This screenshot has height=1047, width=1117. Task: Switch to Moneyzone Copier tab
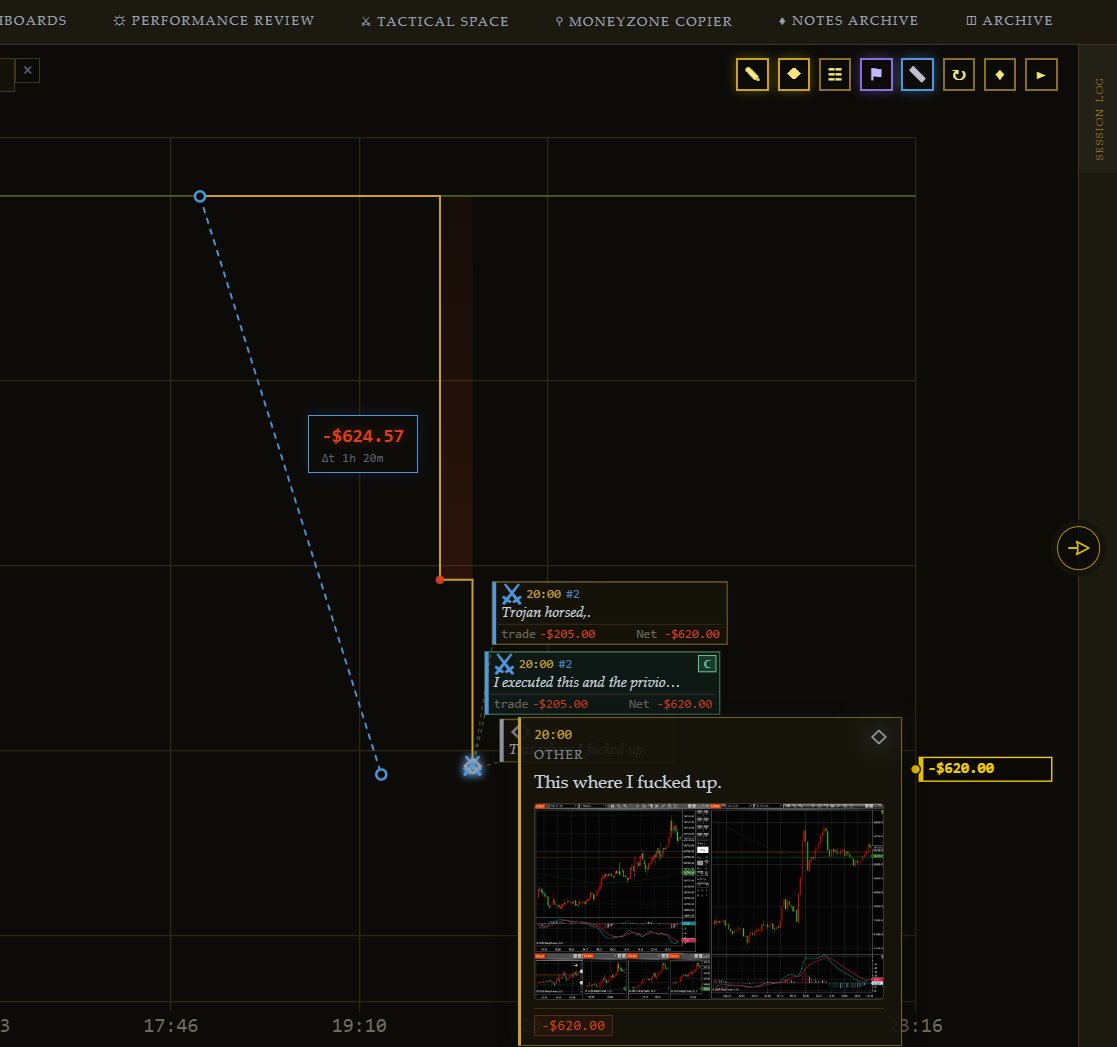pos(643,21)
